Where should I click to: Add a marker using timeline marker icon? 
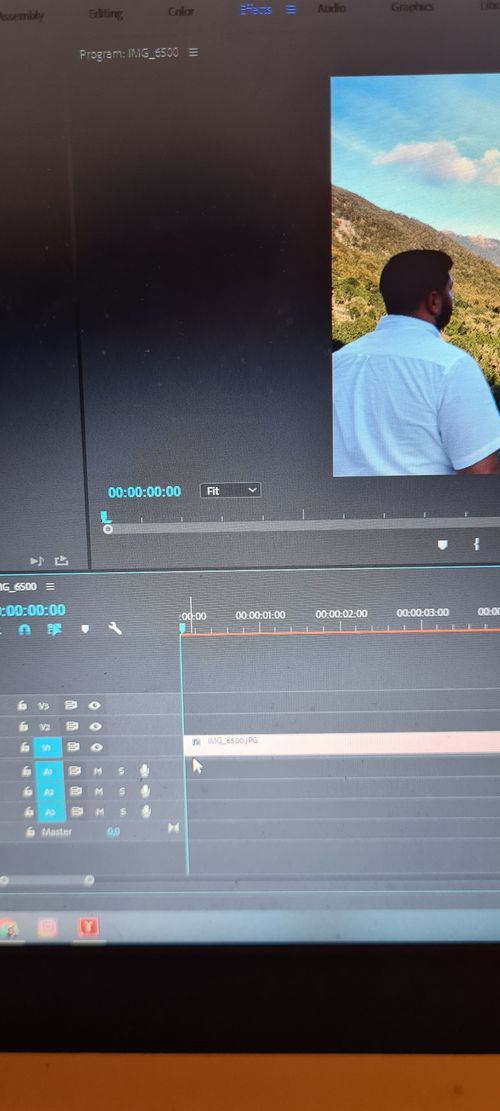(85, 628)
